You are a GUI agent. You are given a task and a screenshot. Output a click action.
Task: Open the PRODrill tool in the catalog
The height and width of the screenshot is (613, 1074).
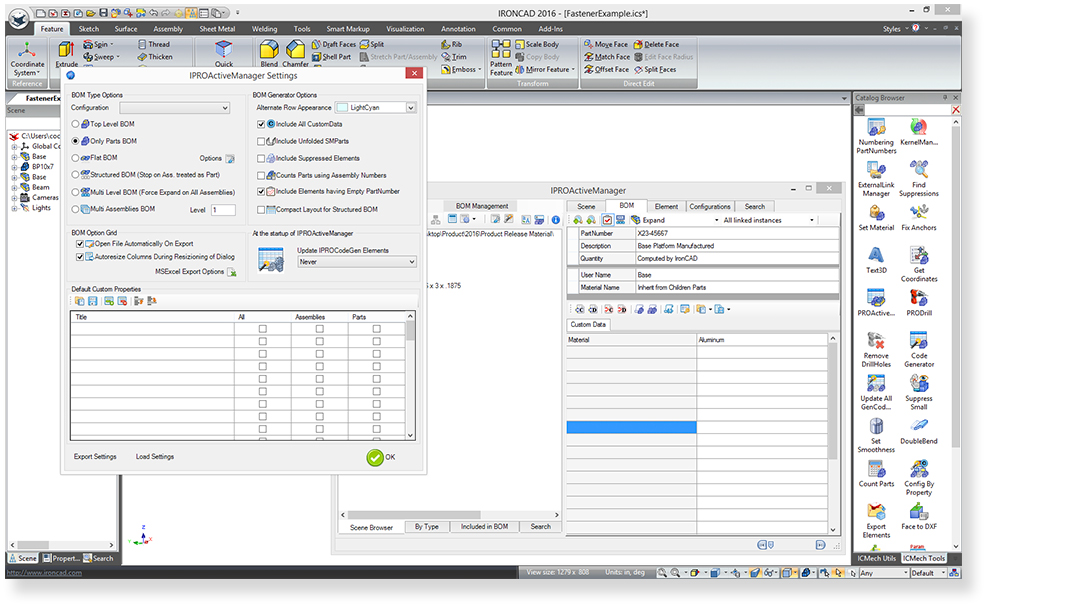coord(918,298)
